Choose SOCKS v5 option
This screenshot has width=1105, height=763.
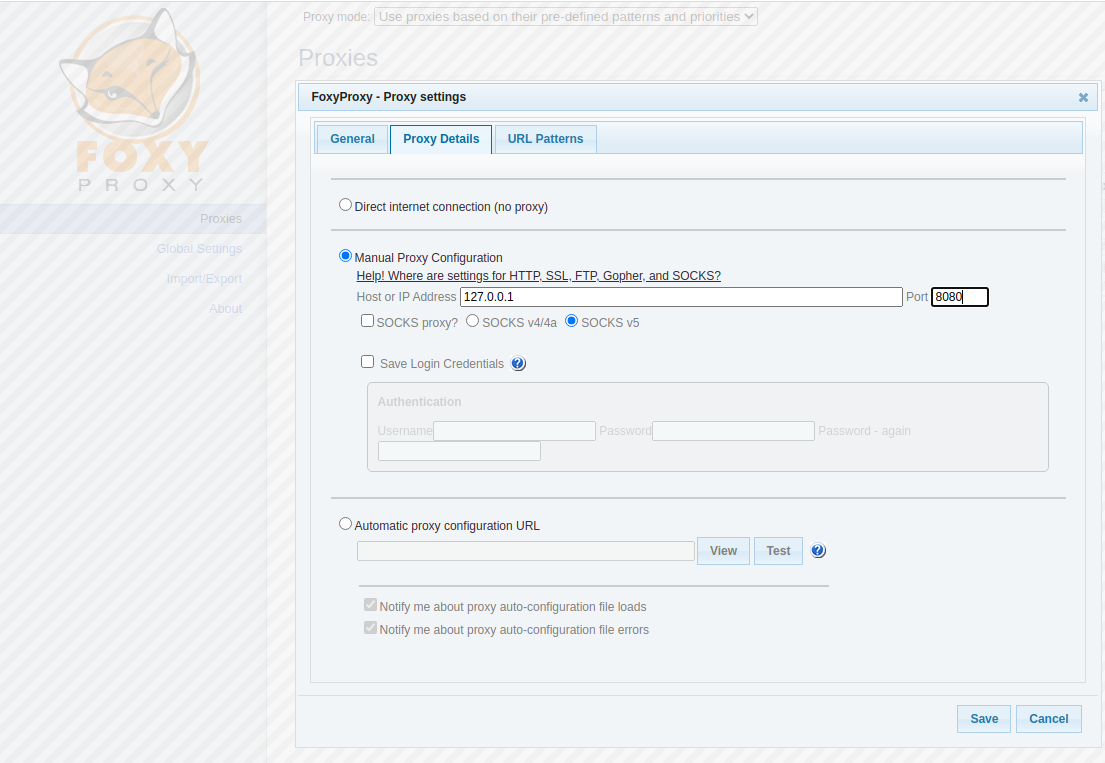[572, 321]
